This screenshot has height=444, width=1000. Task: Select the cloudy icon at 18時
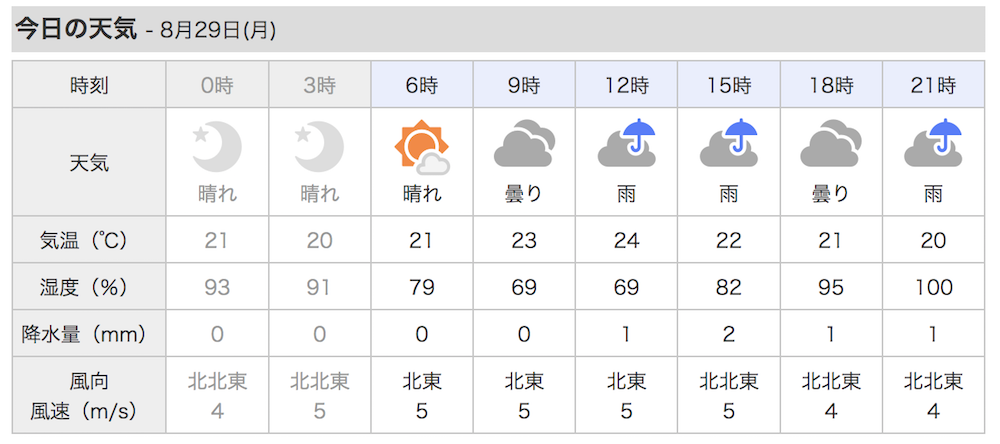click(x=831, y=144)
